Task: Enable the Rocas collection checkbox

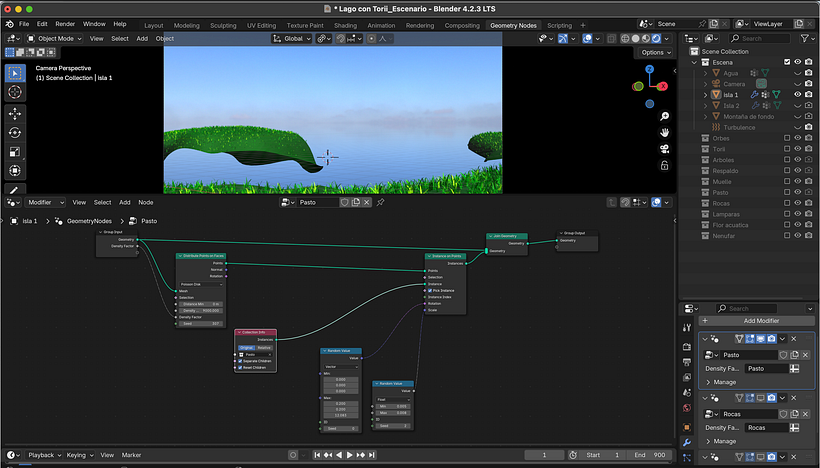Action: point(787,203)
